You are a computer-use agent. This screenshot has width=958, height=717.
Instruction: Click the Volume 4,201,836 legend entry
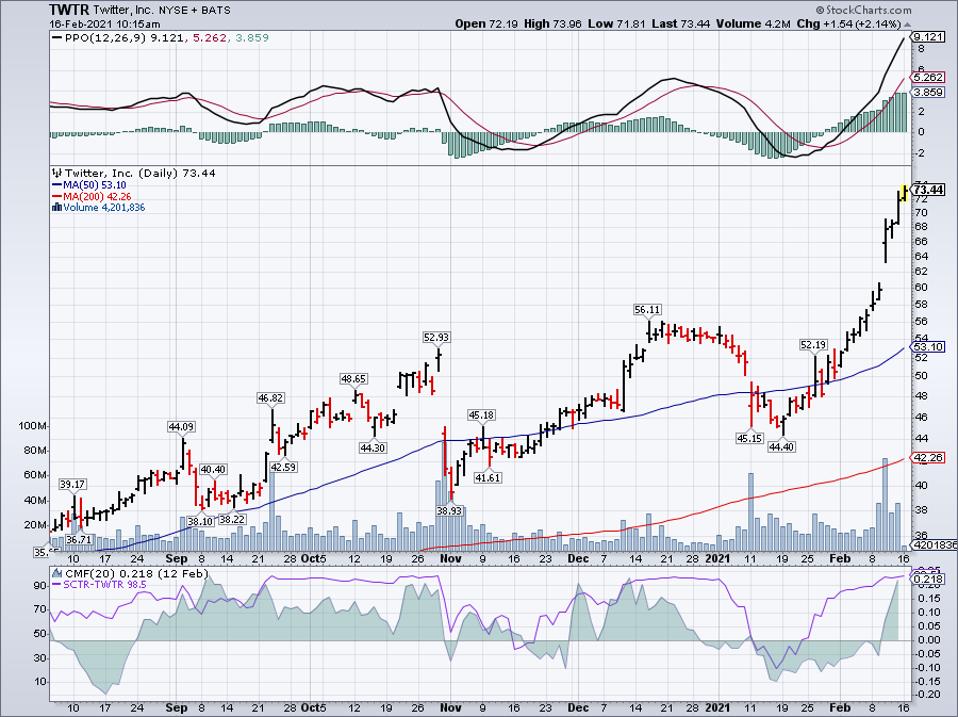pyautogui.click(x=104, y=208)
